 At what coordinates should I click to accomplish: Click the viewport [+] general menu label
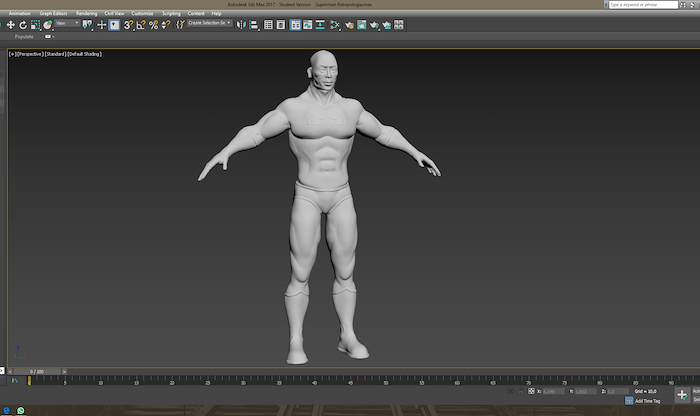12,54
